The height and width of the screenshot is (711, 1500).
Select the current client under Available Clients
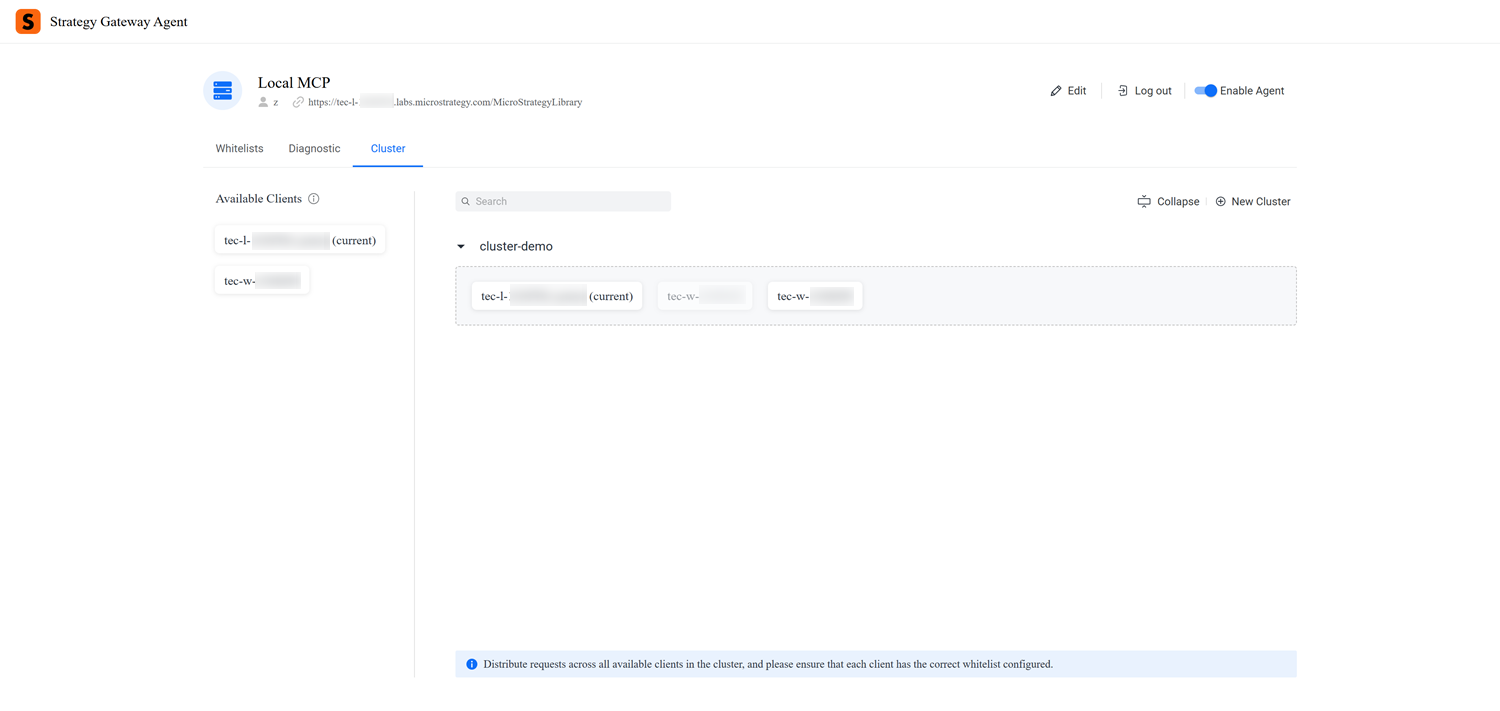pyautogui.click(x=300, y=241)
